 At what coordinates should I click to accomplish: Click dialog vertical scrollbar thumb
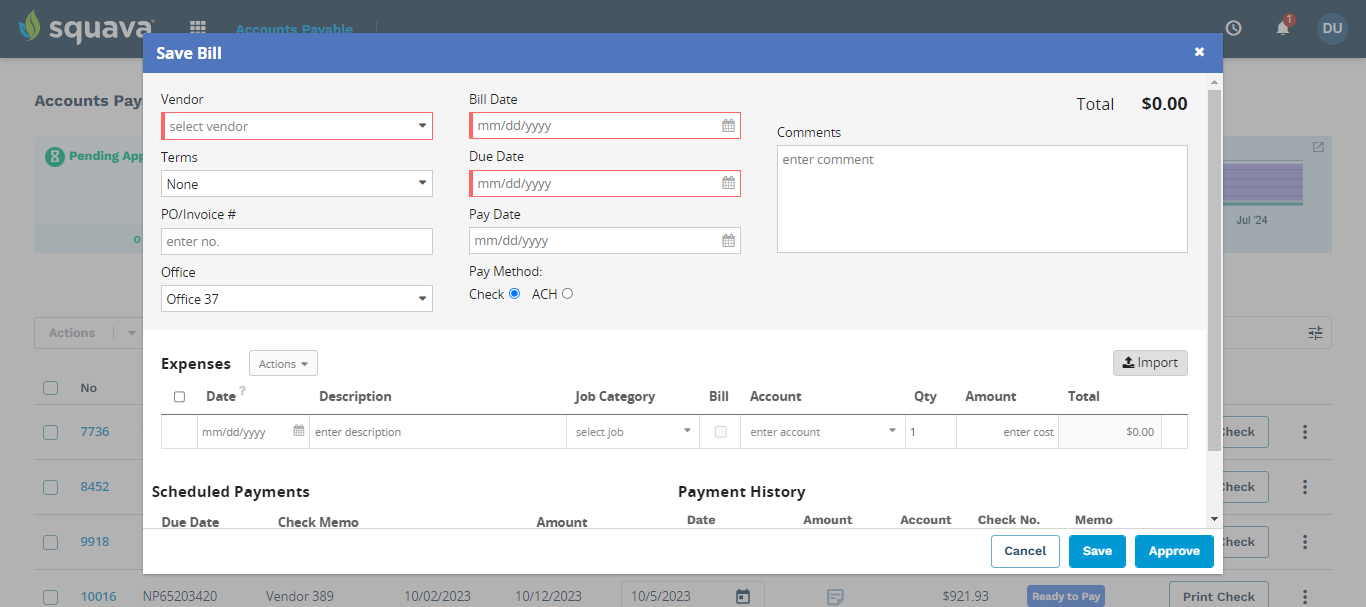pos(1214,270)
